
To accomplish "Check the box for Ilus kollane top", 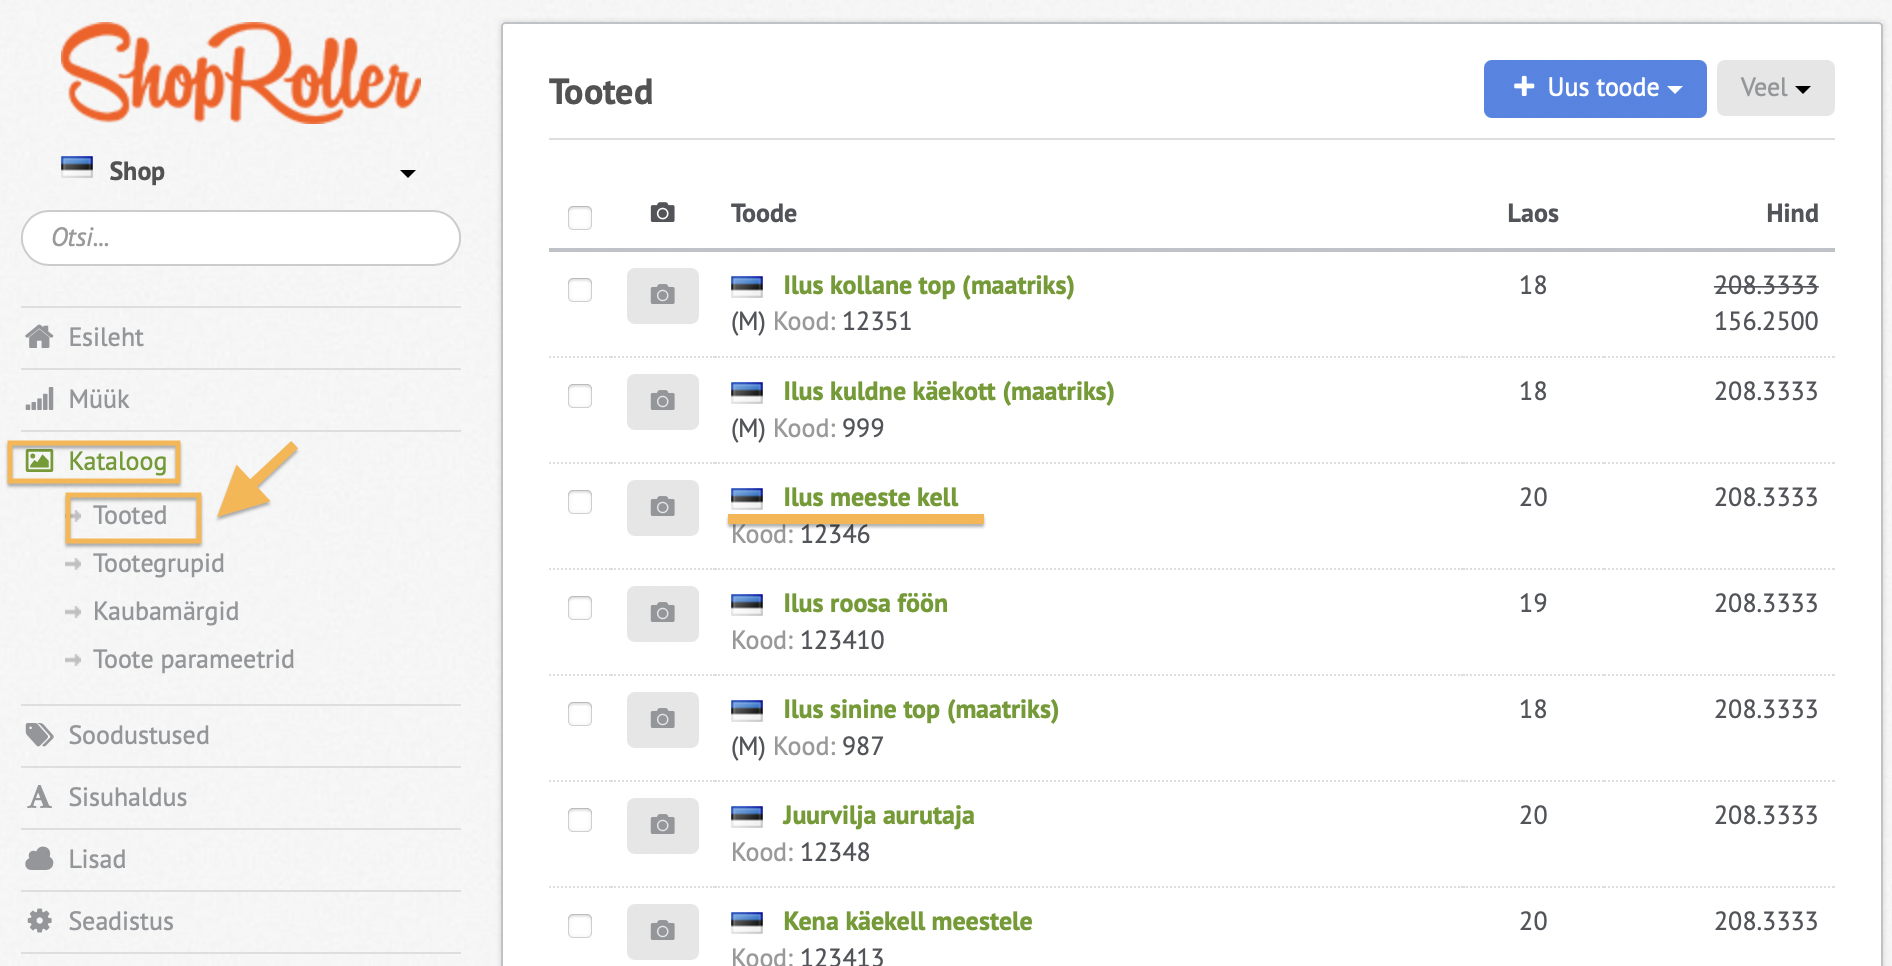I will tap(580, 290).
